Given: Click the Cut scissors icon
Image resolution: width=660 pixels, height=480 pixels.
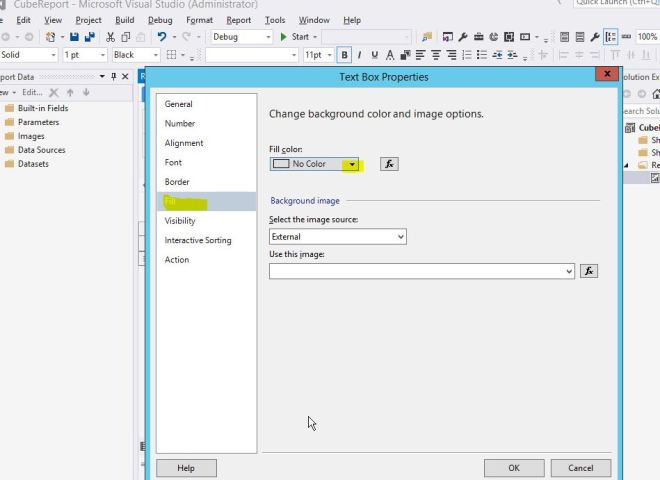Looking at the screenshot, I should click(110, 37).
